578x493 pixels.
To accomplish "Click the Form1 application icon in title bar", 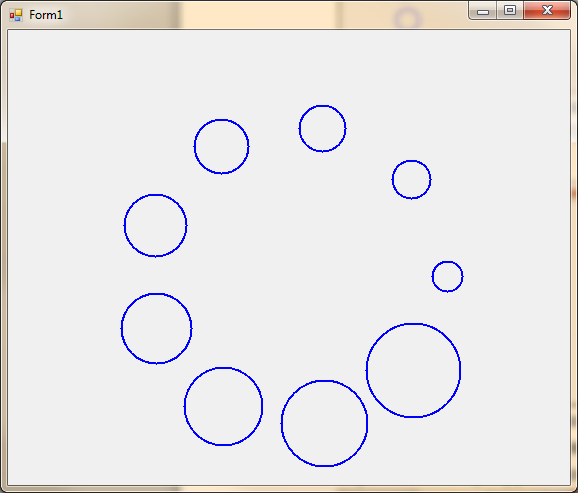I will point(16,15).
